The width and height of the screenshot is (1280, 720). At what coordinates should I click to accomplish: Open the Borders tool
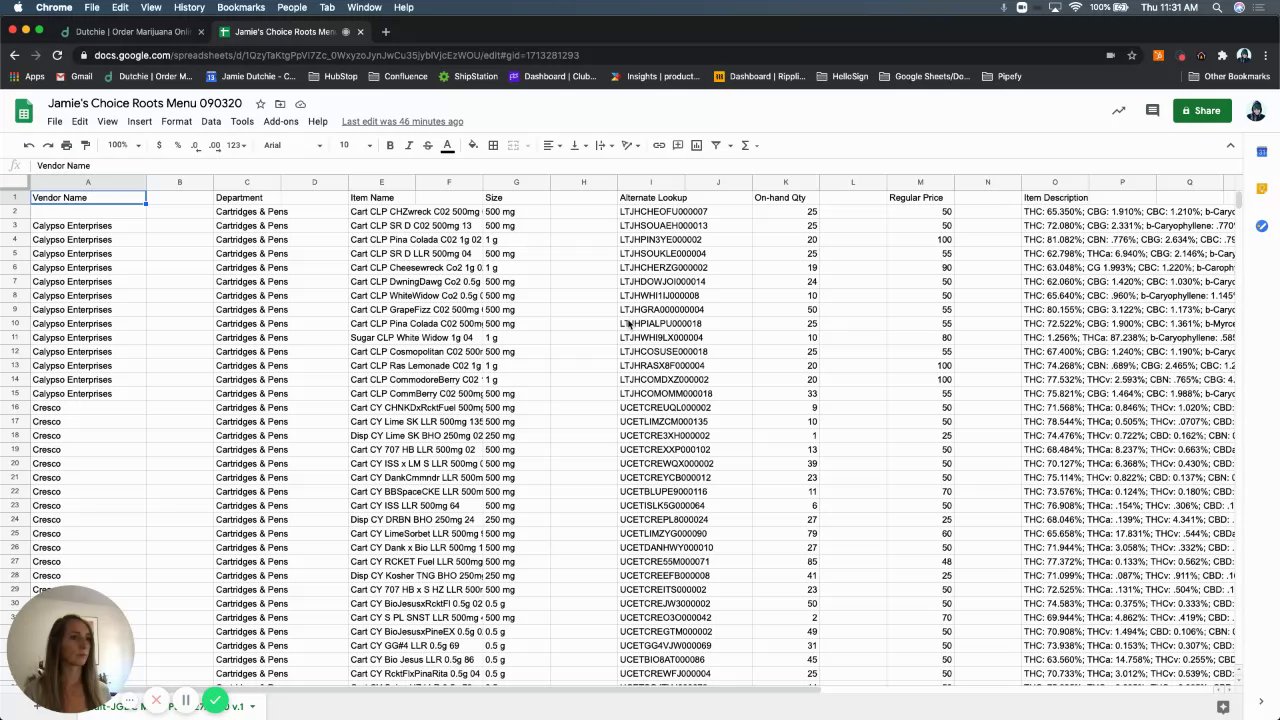click(493, 145)
